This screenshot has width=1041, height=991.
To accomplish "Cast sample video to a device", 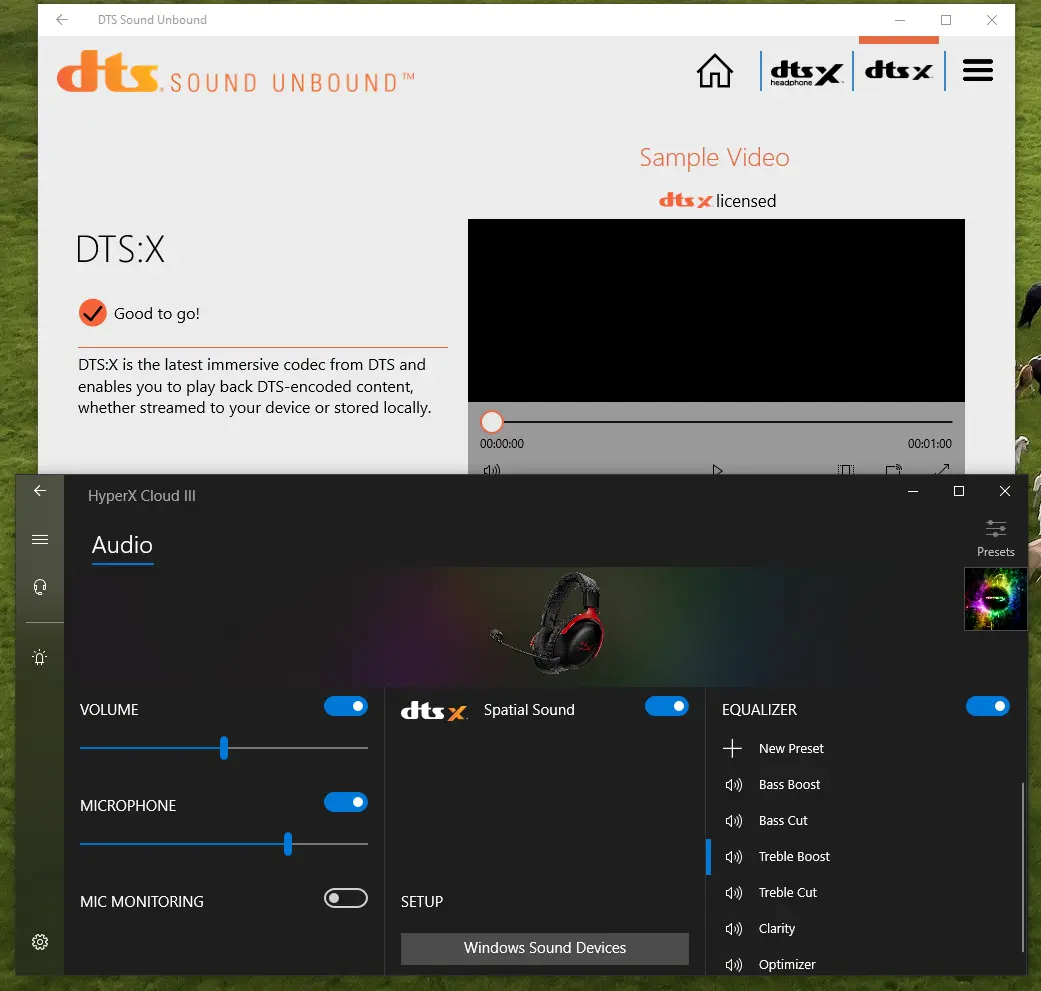I will (894, 470).
